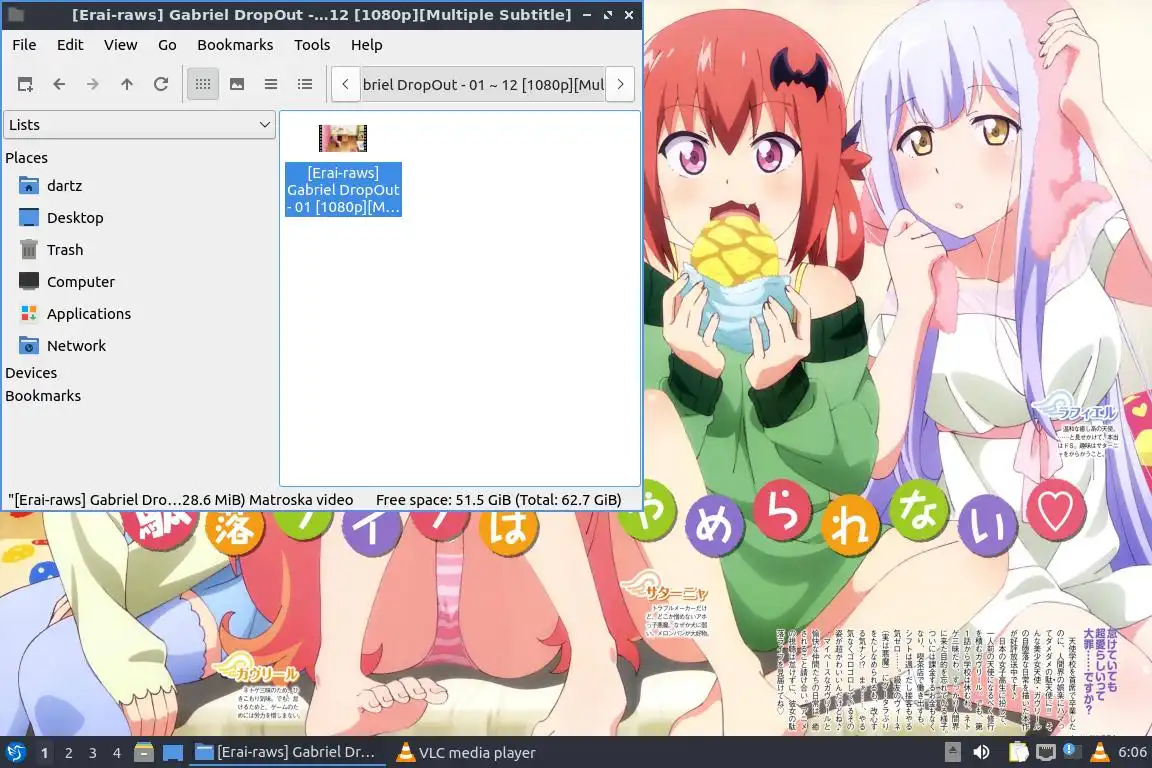Open the update notifier tray icon

(1071, 751)
